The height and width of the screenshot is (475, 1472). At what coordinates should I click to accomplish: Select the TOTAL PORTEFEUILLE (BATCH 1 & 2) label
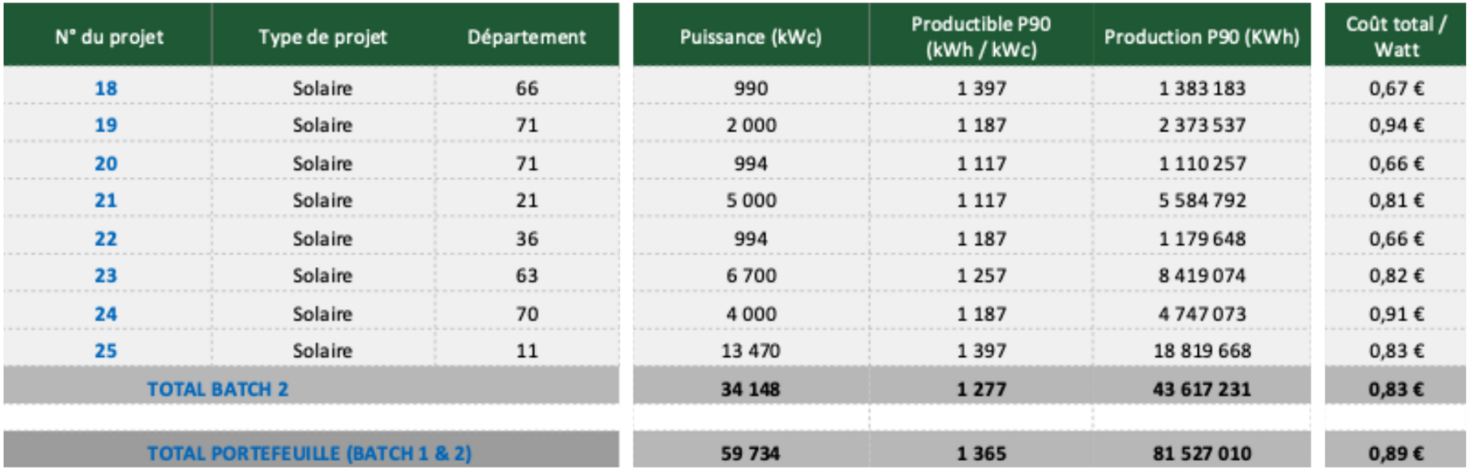[309, 453]
